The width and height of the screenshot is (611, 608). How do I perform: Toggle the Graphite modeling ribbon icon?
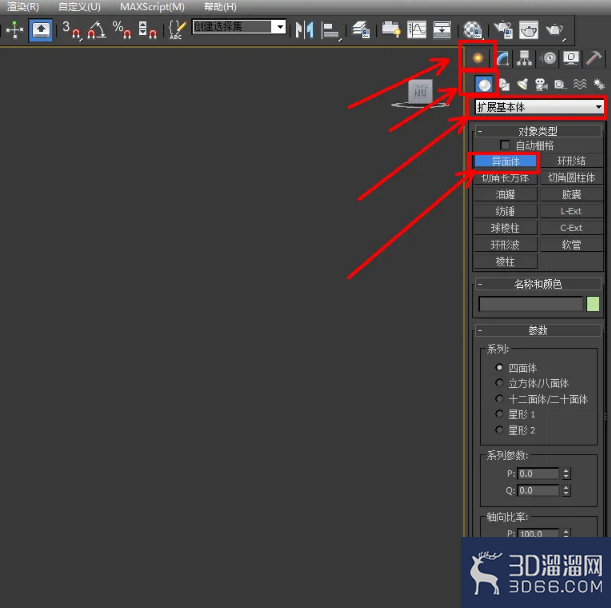(391, 30)
